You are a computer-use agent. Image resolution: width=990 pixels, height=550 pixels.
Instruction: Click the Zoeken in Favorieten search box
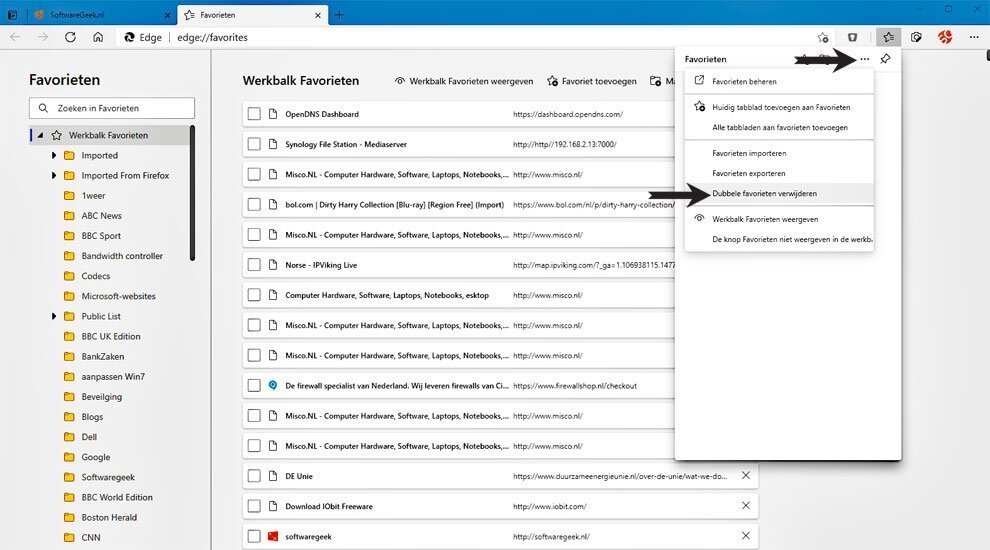pos(112,108)
